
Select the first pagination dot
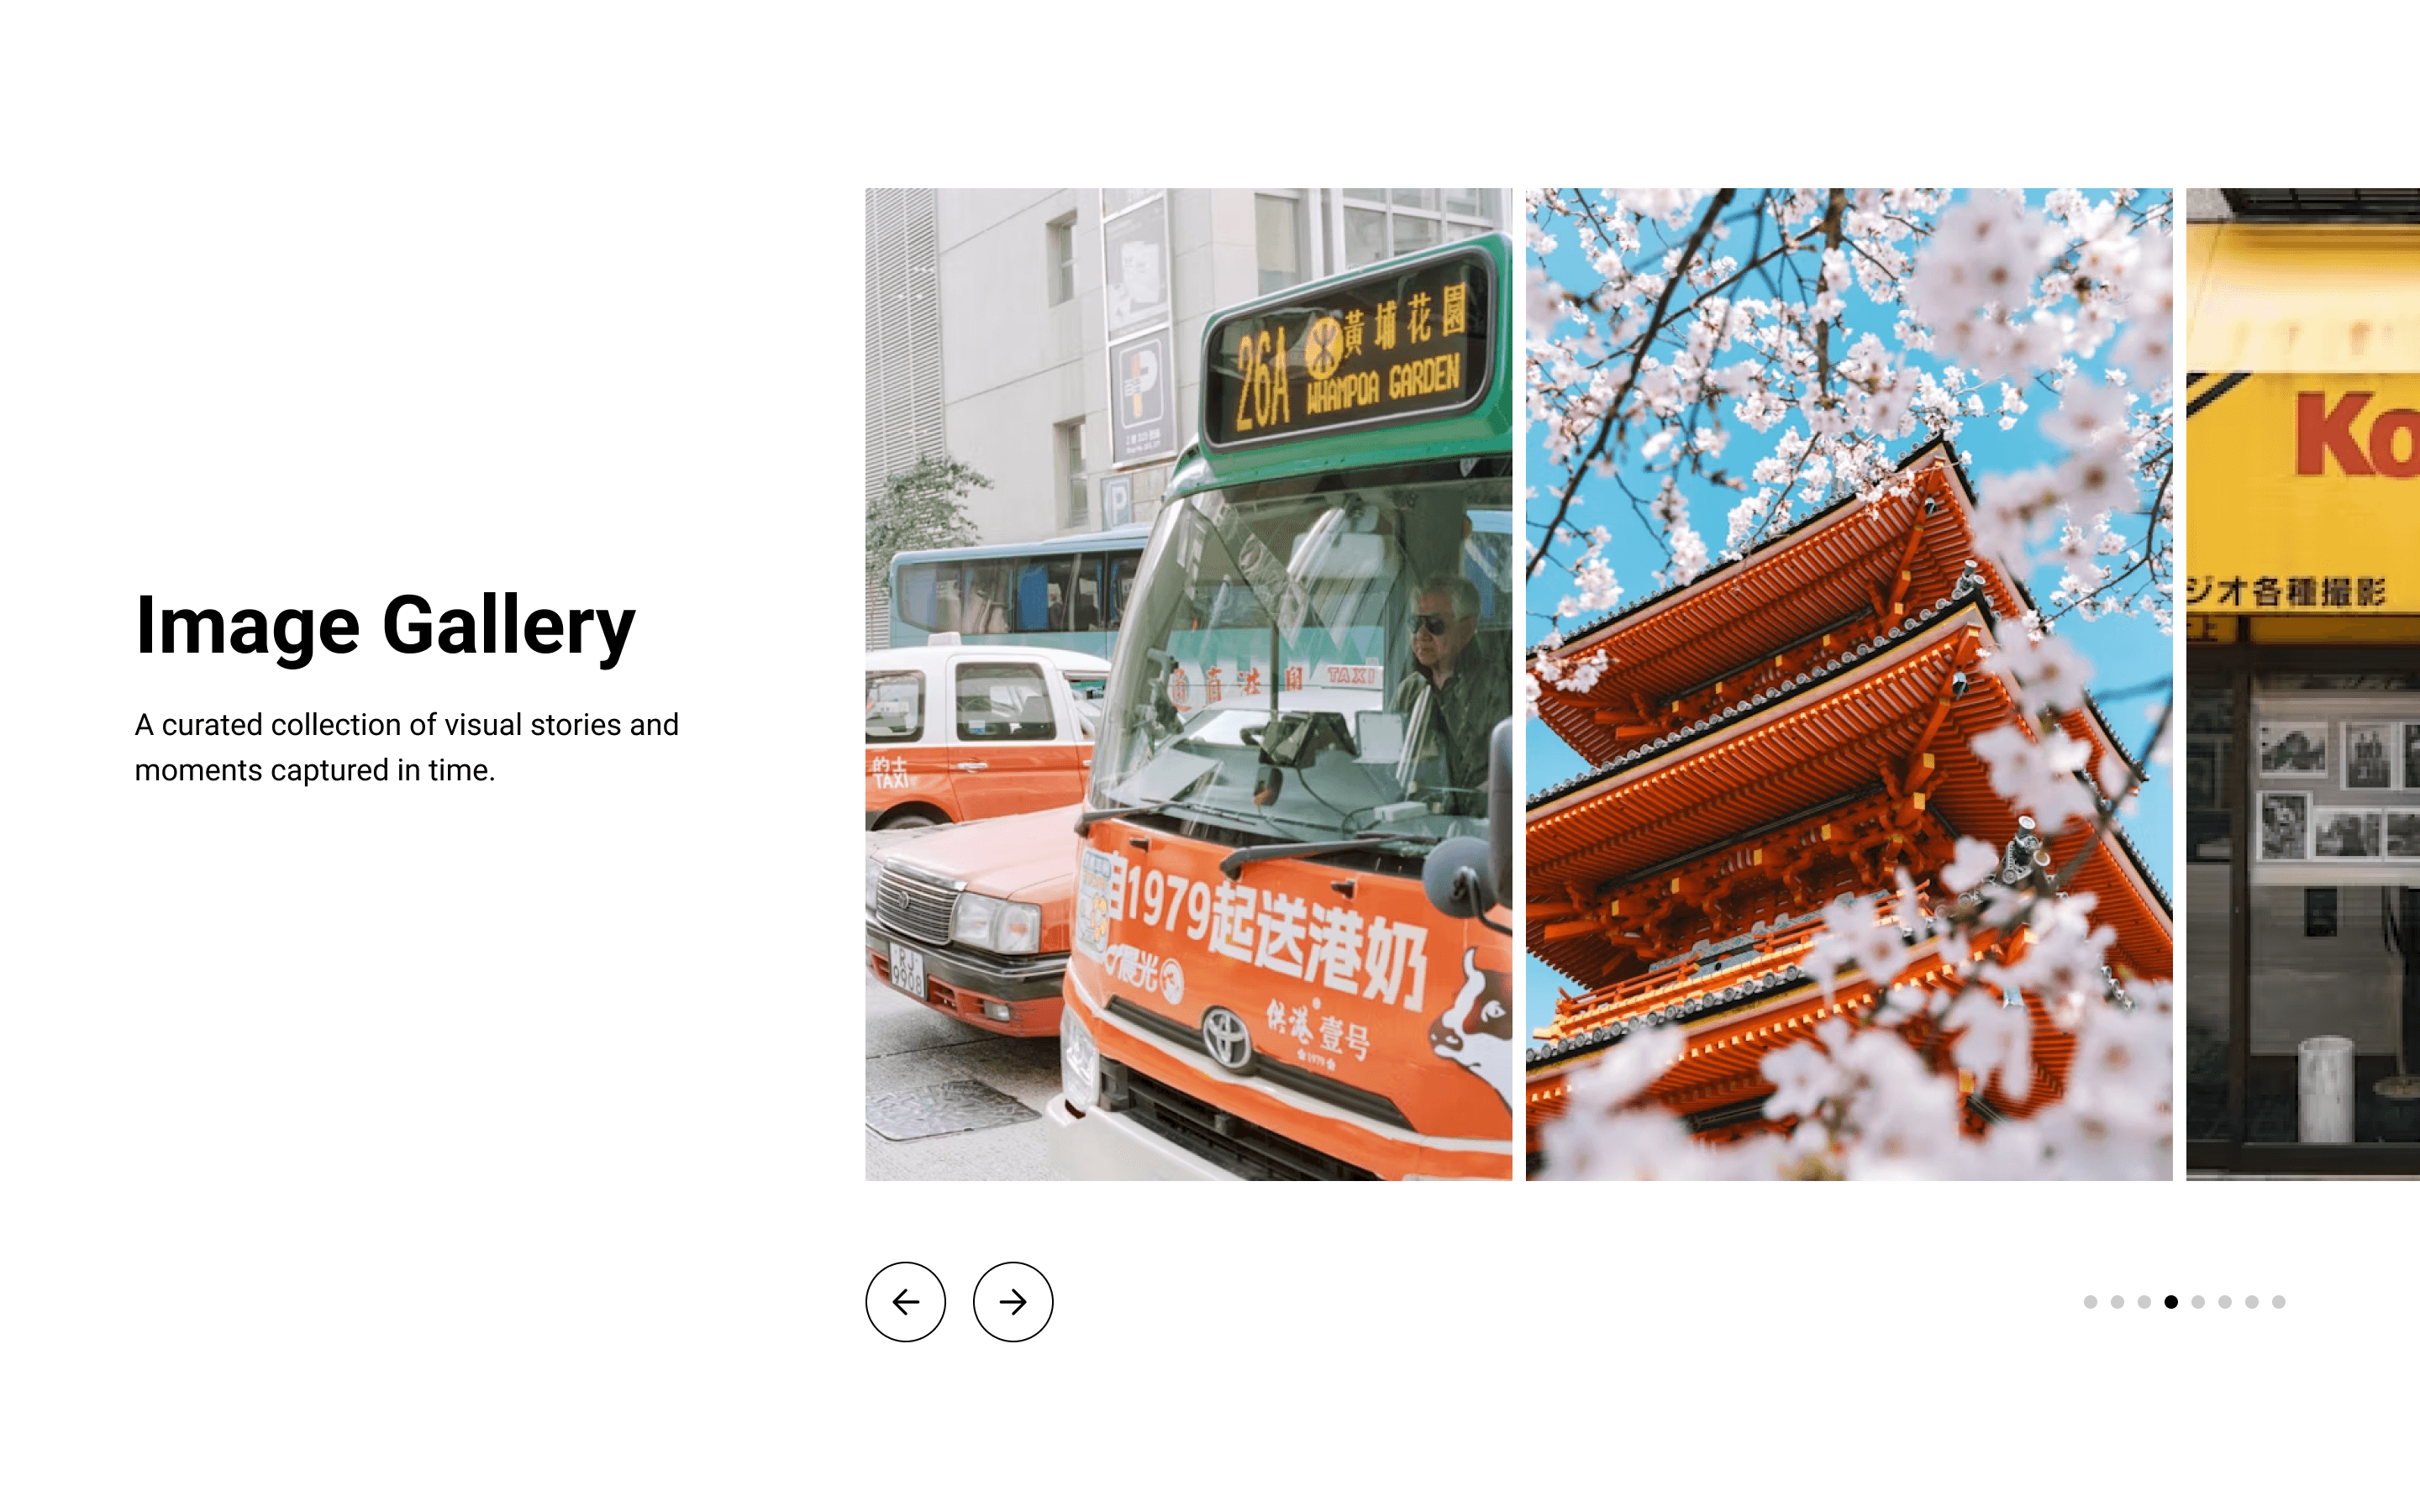(2090, 1301)
